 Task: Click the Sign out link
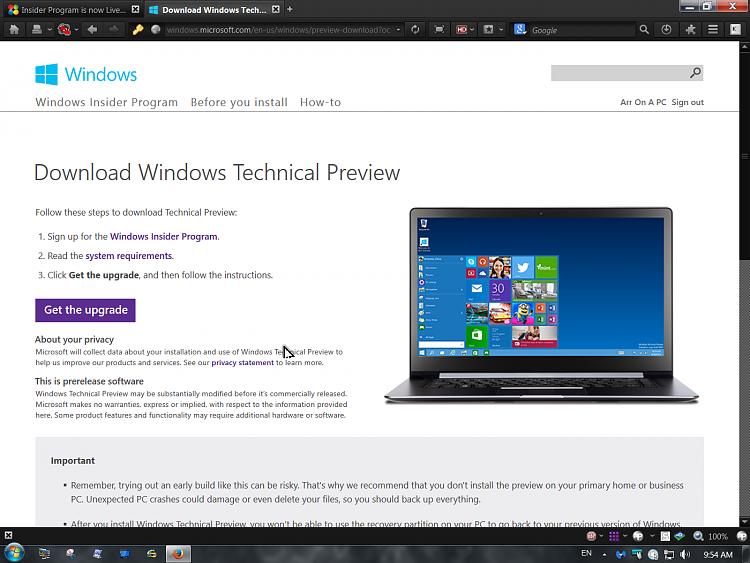pos(687,102)
